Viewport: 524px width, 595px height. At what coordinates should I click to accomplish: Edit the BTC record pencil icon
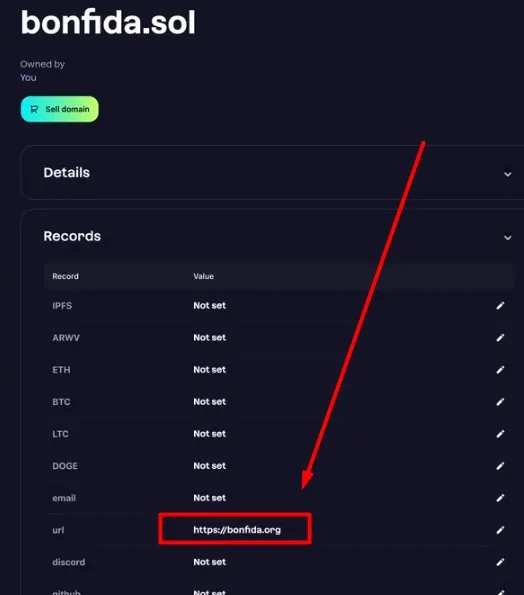tap(500, 402)
